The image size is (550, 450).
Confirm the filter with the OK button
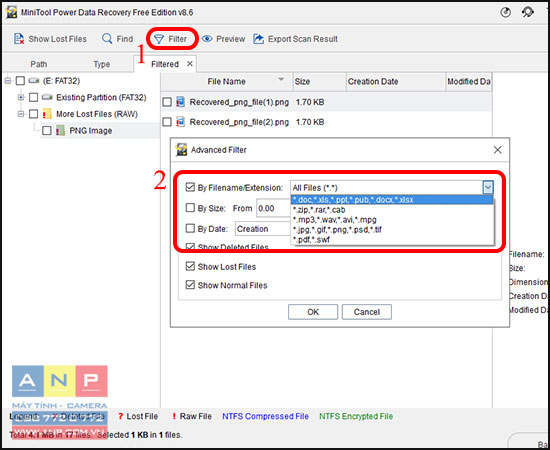313,312
